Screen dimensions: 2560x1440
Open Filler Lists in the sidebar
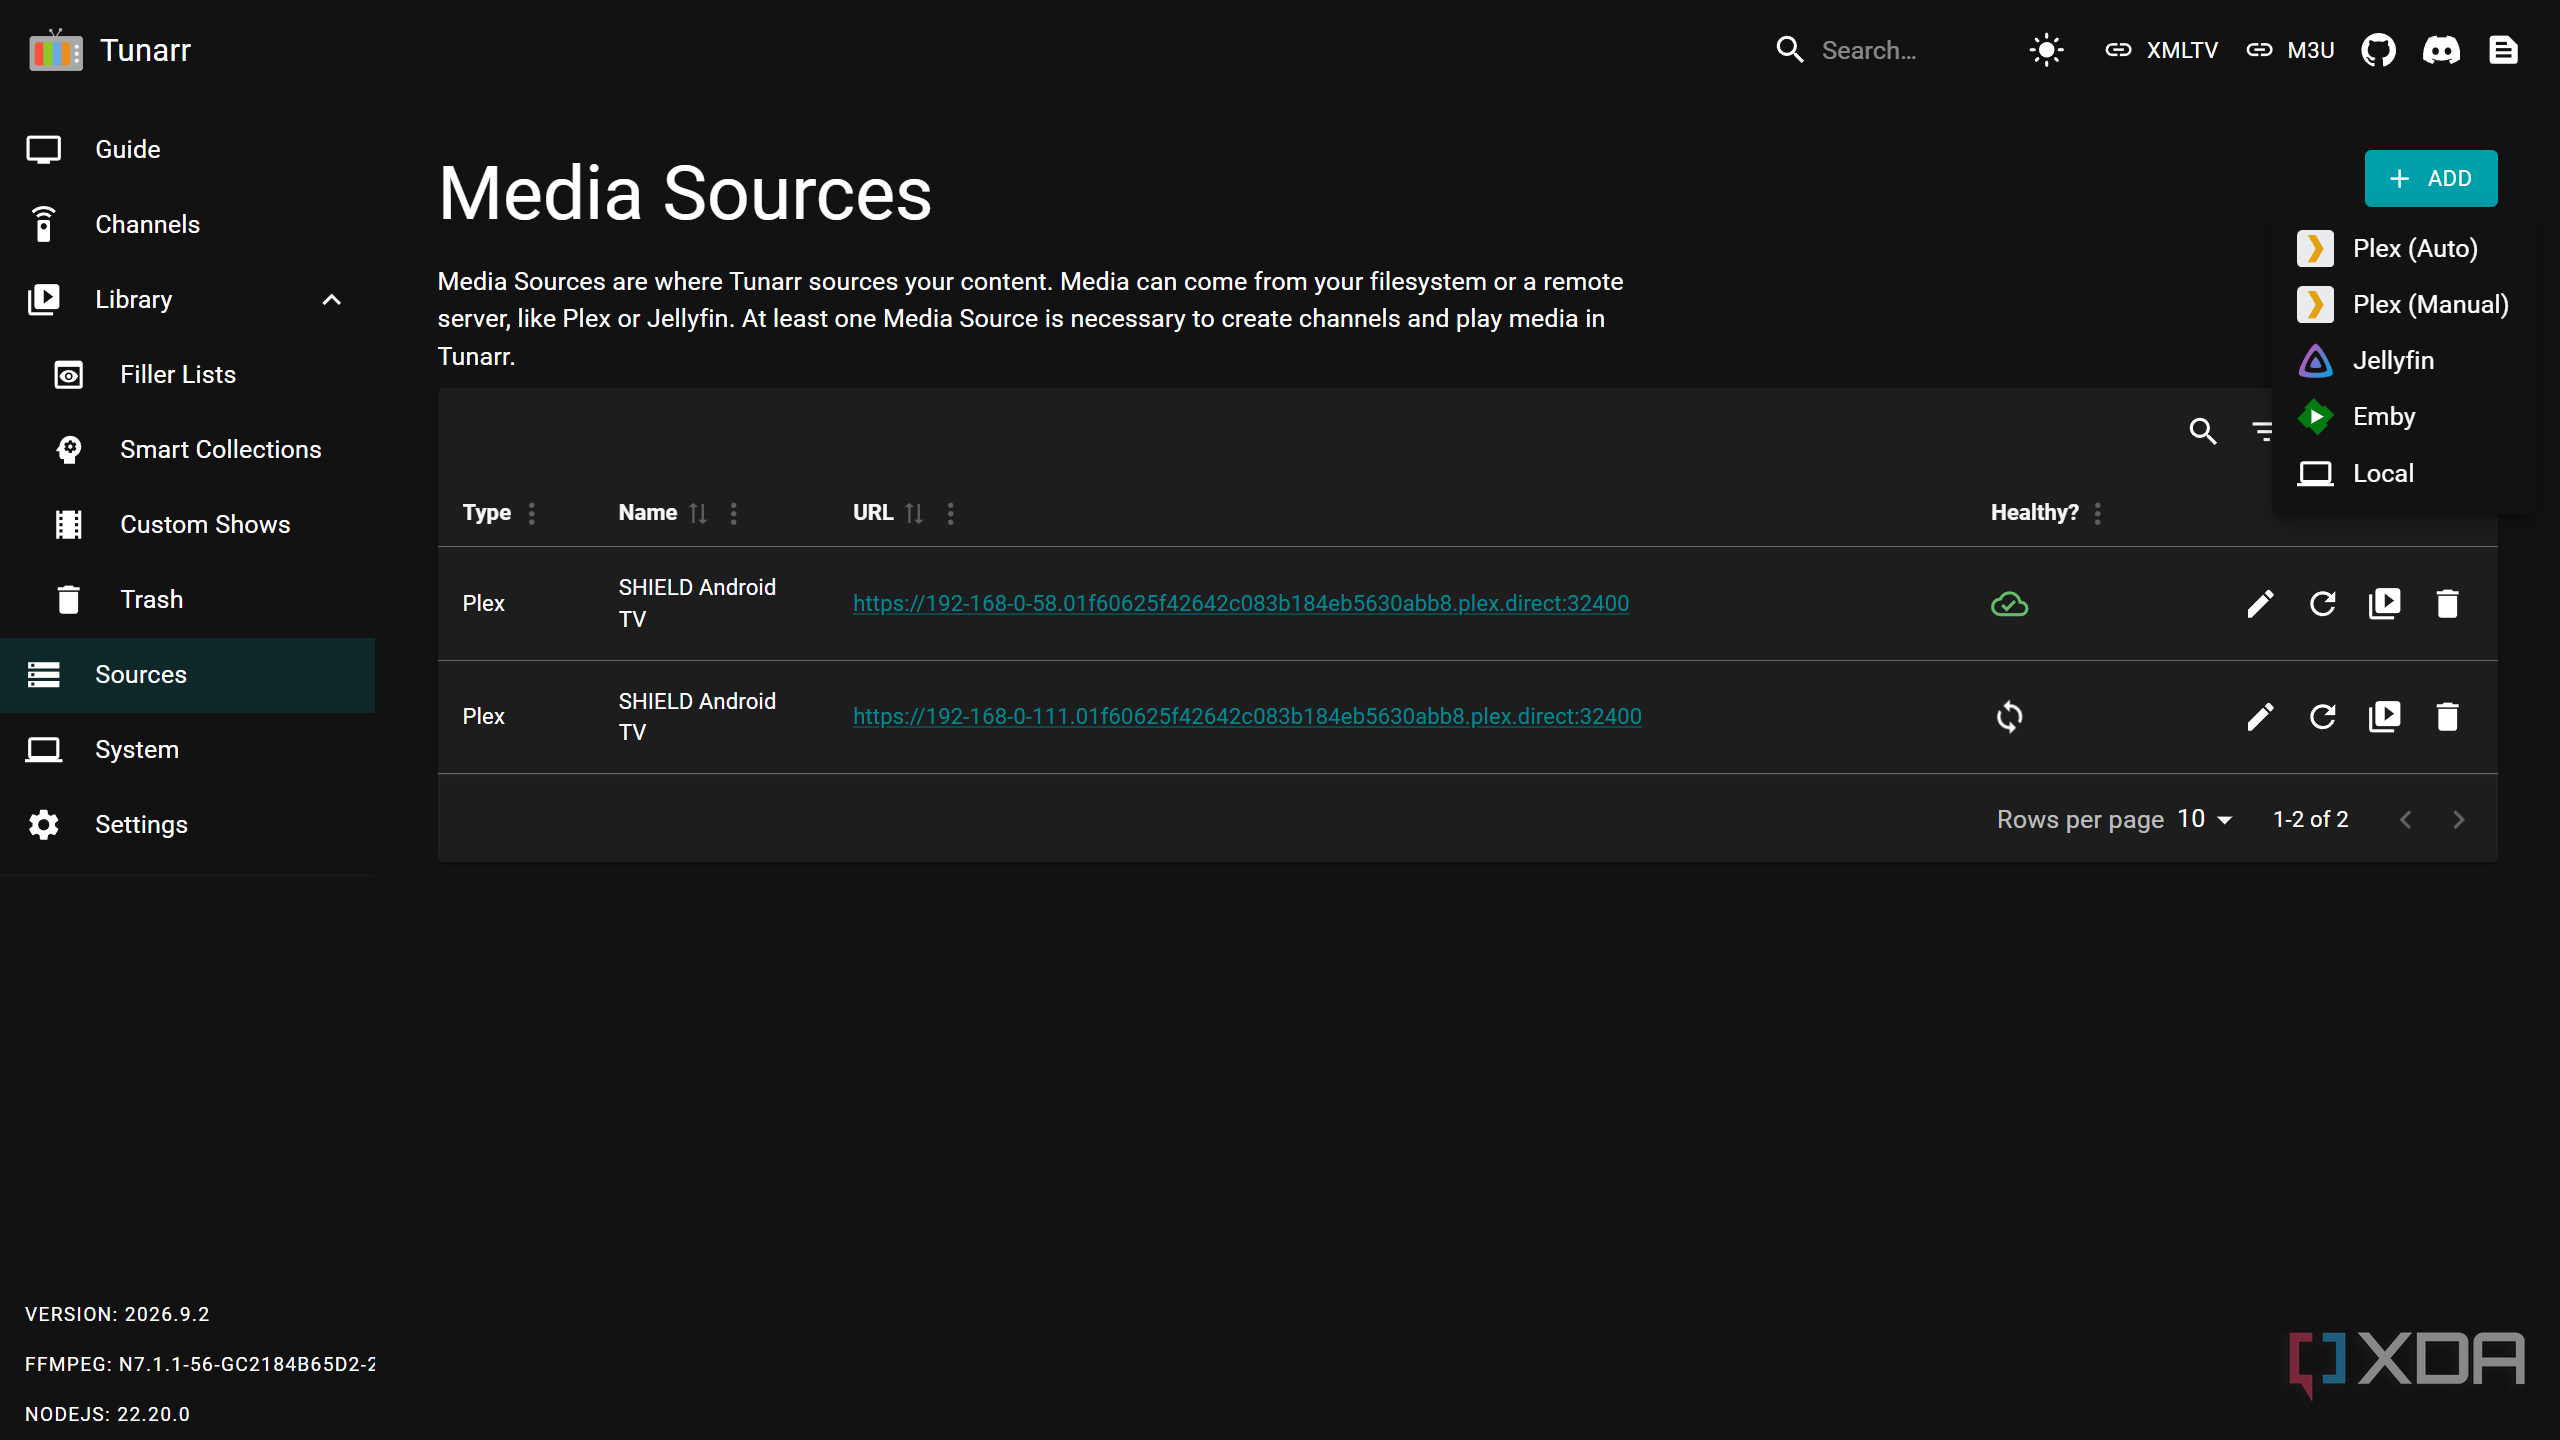188,374
